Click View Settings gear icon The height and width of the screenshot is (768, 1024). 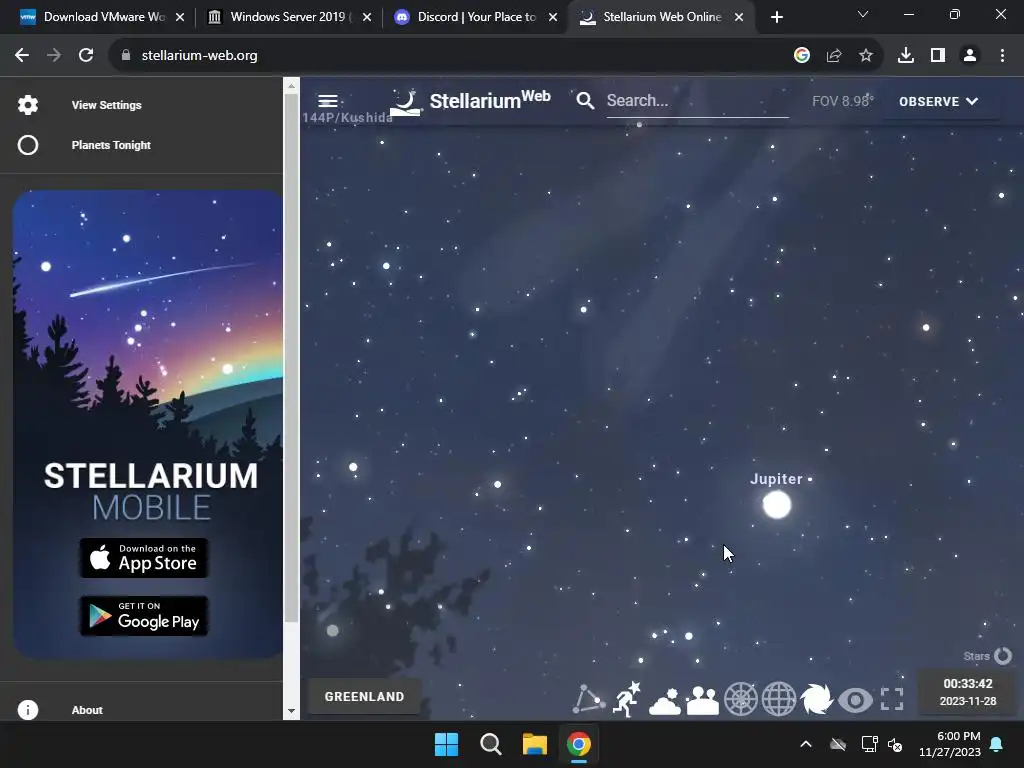28,105
